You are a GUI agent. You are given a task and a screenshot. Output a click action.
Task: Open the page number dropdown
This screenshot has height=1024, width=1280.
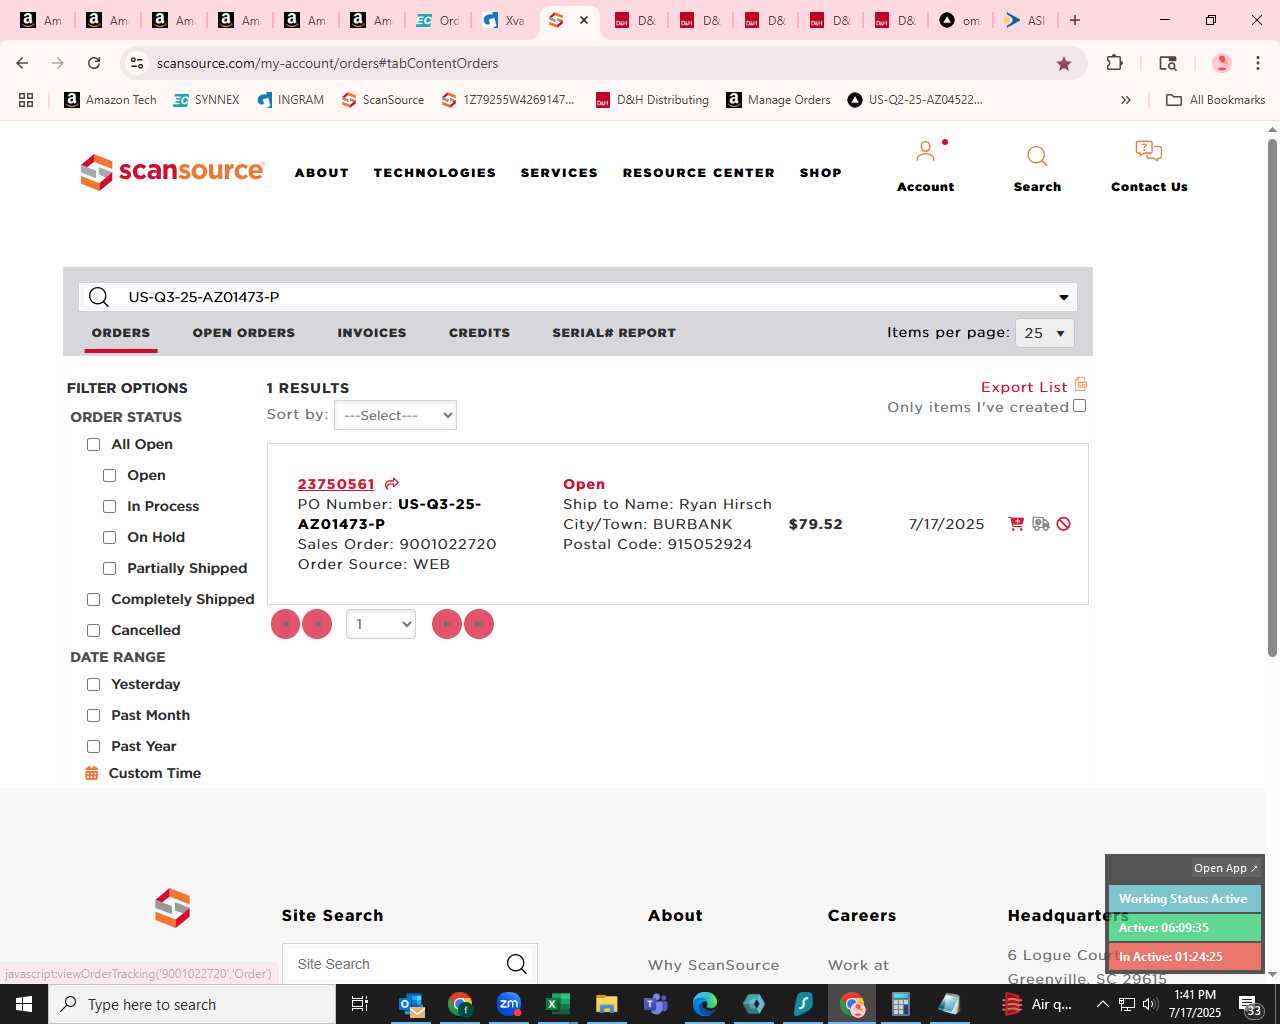381,624
